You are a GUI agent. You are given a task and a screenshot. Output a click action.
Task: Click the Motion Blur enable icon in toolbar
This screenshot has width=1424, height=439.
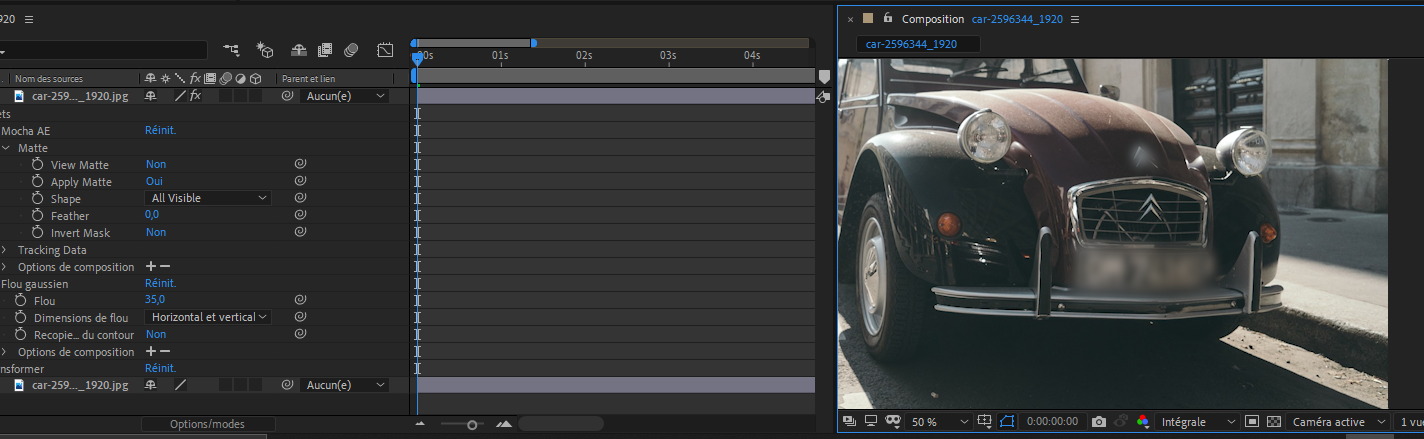[351, 50]
